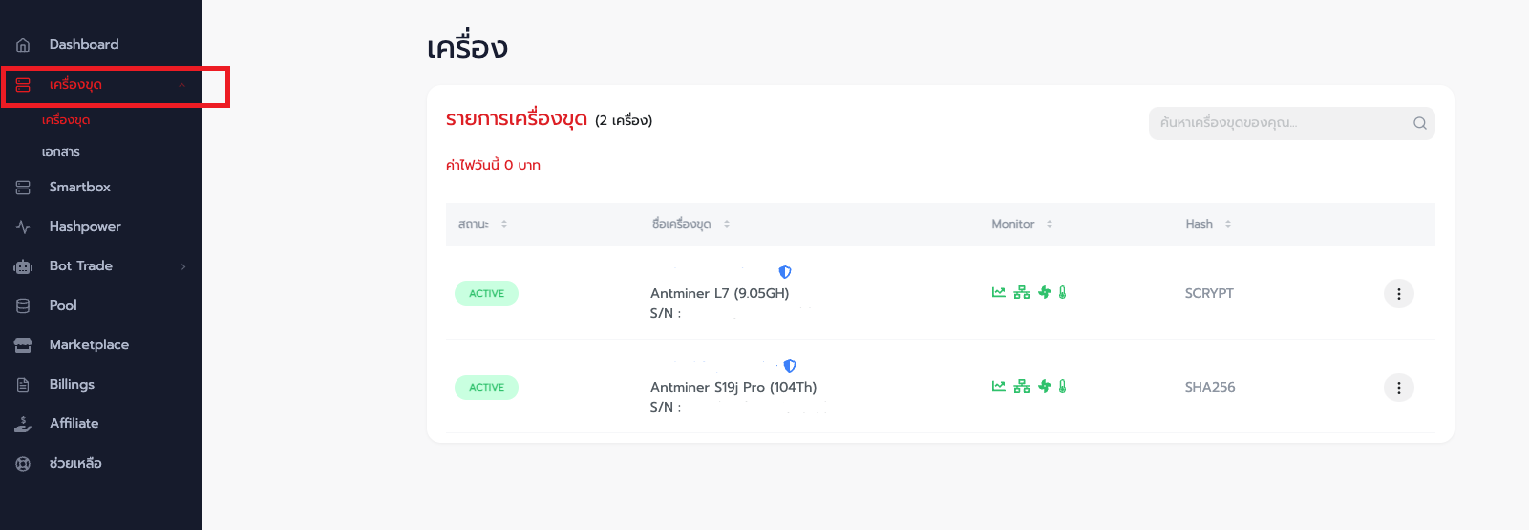Expand the Bot Trade submenu chevron

[182, 267]
